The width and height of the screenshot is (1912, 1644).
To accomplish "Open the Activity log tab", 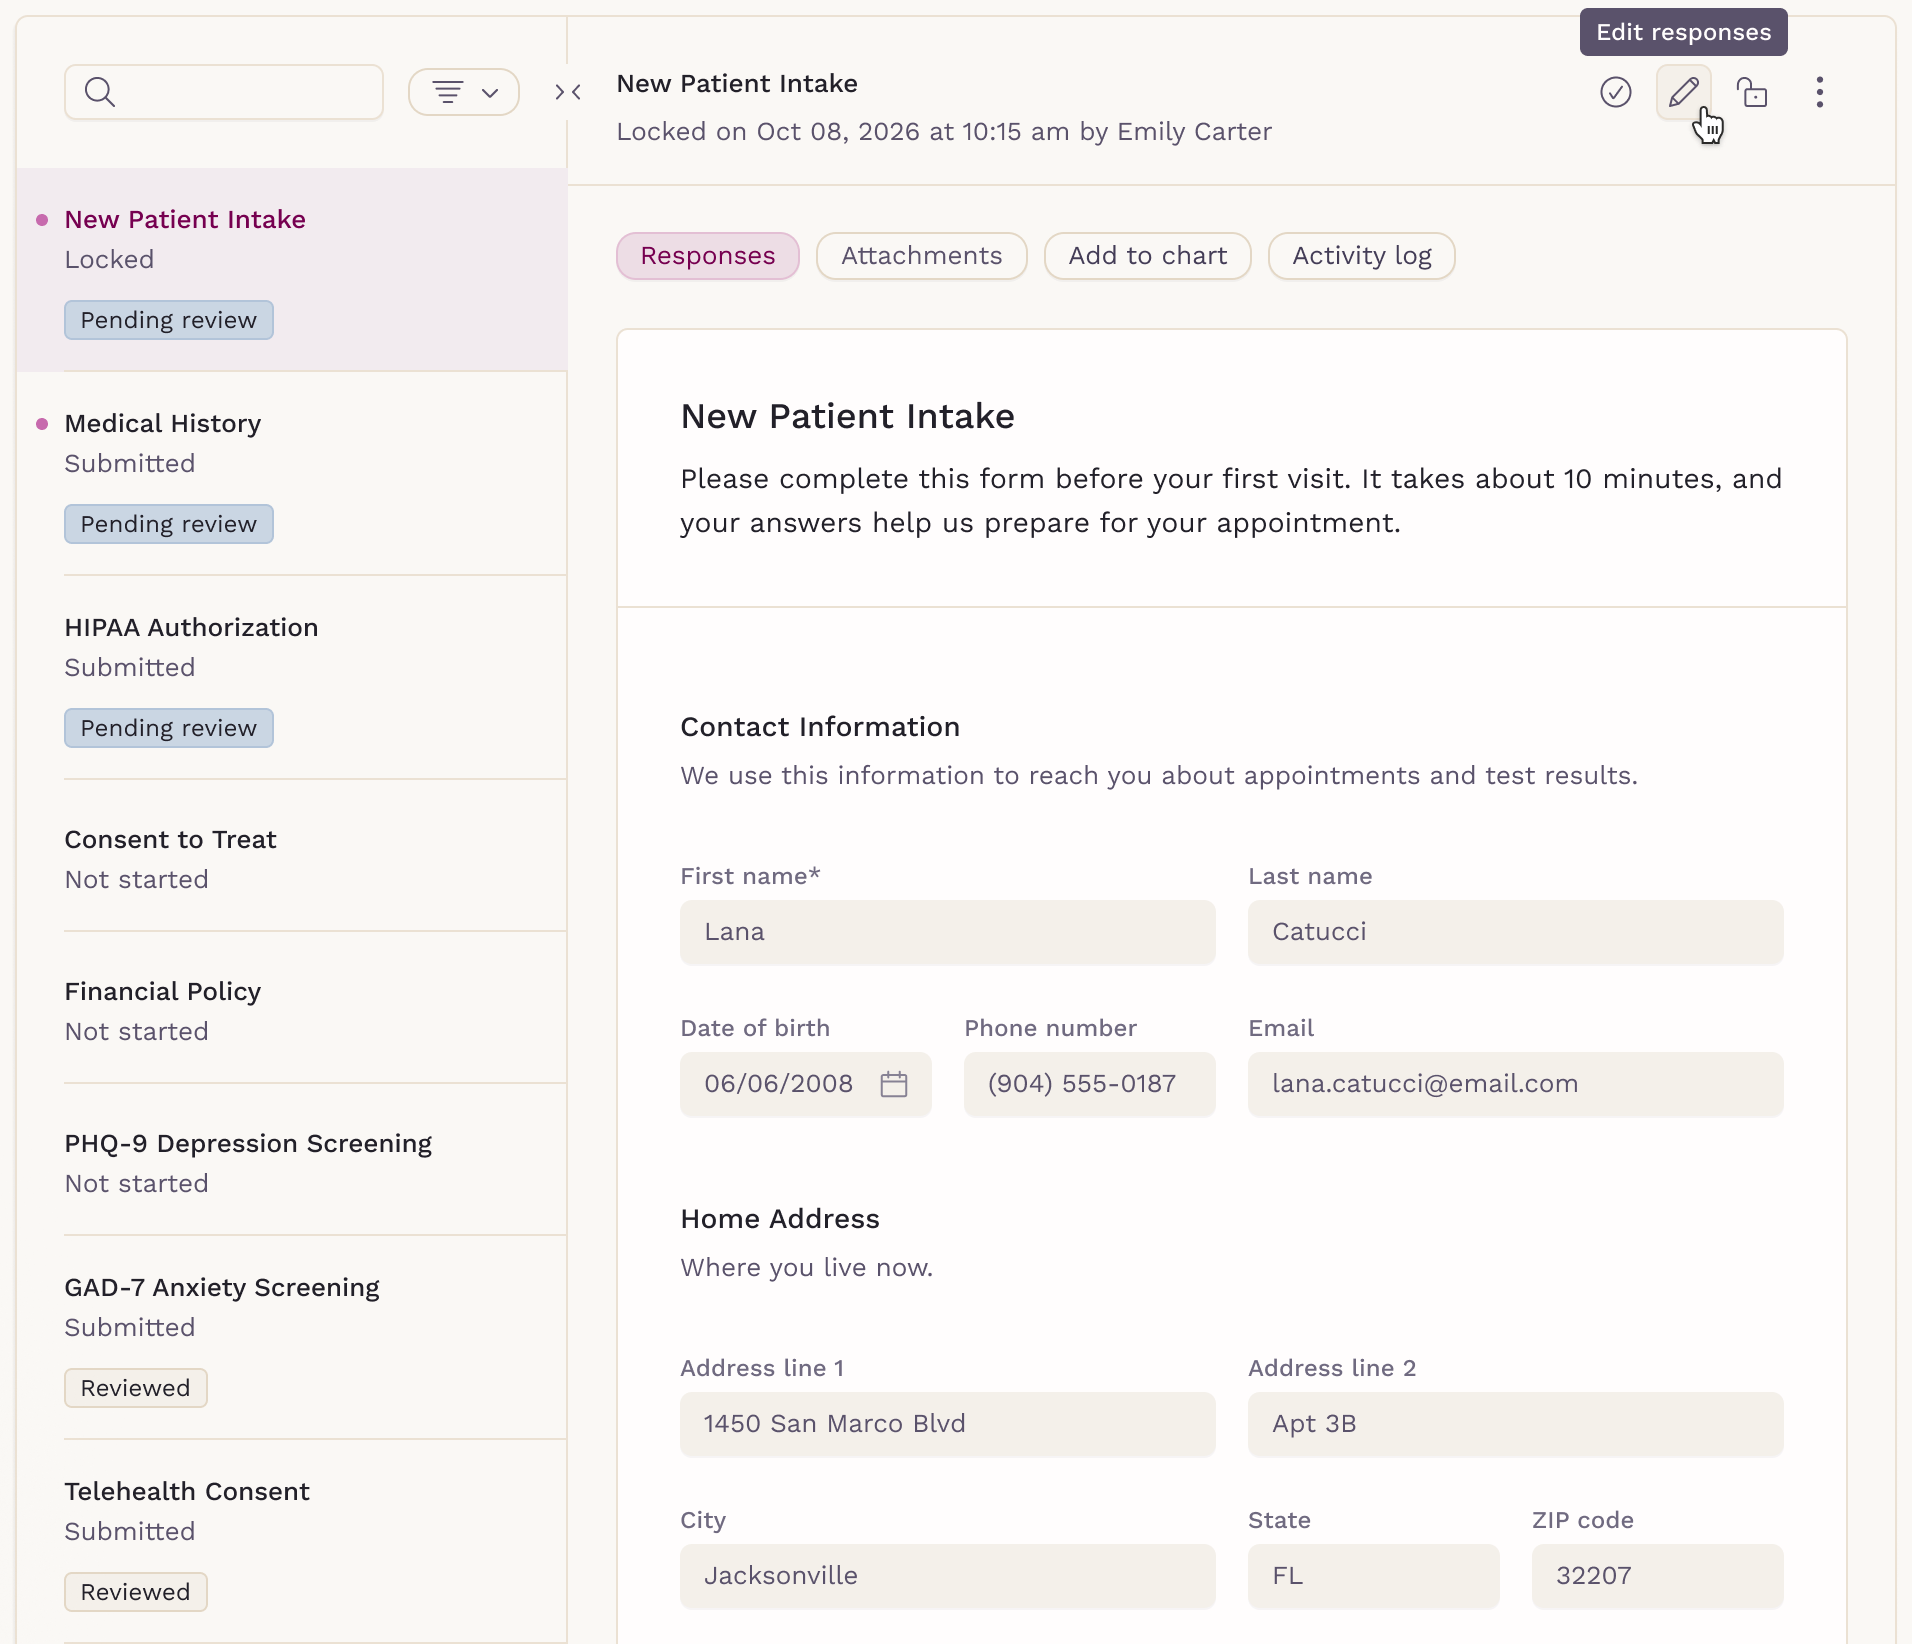I will pyautogui.click(x=1362, y=256).
